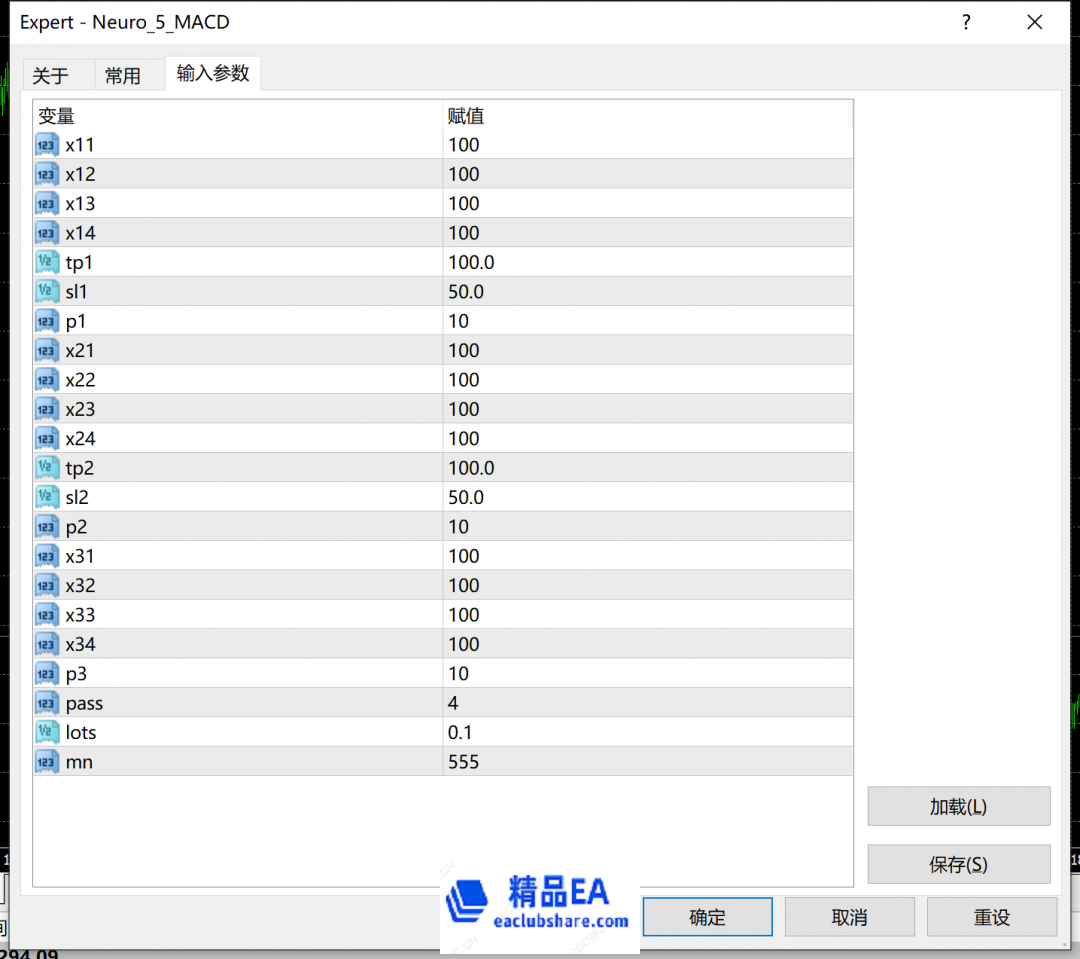Image resolution: width=1080 pixels, height=959 pixels.
Task: Click the double-type icon beside tp1
Action: tap(48, 263)
